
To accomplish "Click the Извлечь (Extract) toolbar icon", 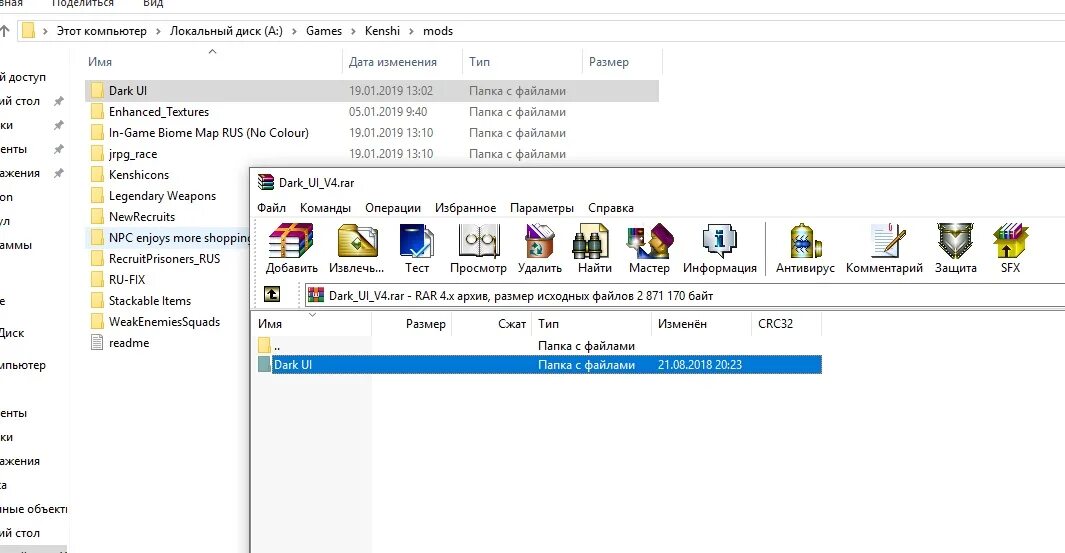I will [357, 240].
